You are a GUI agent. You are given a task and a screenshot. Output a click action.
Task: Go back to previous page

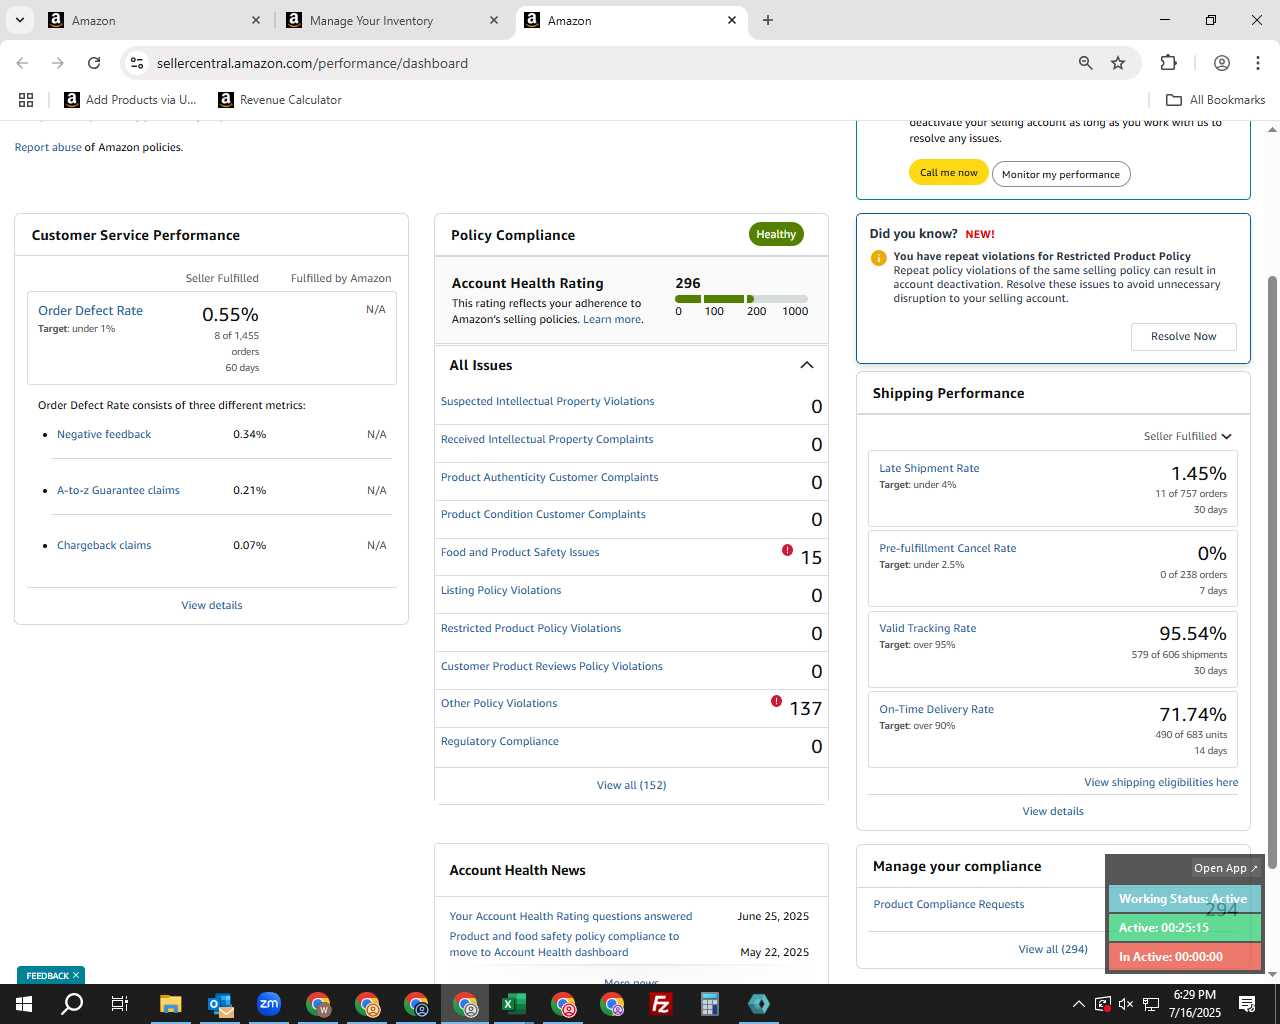[22, 63]
